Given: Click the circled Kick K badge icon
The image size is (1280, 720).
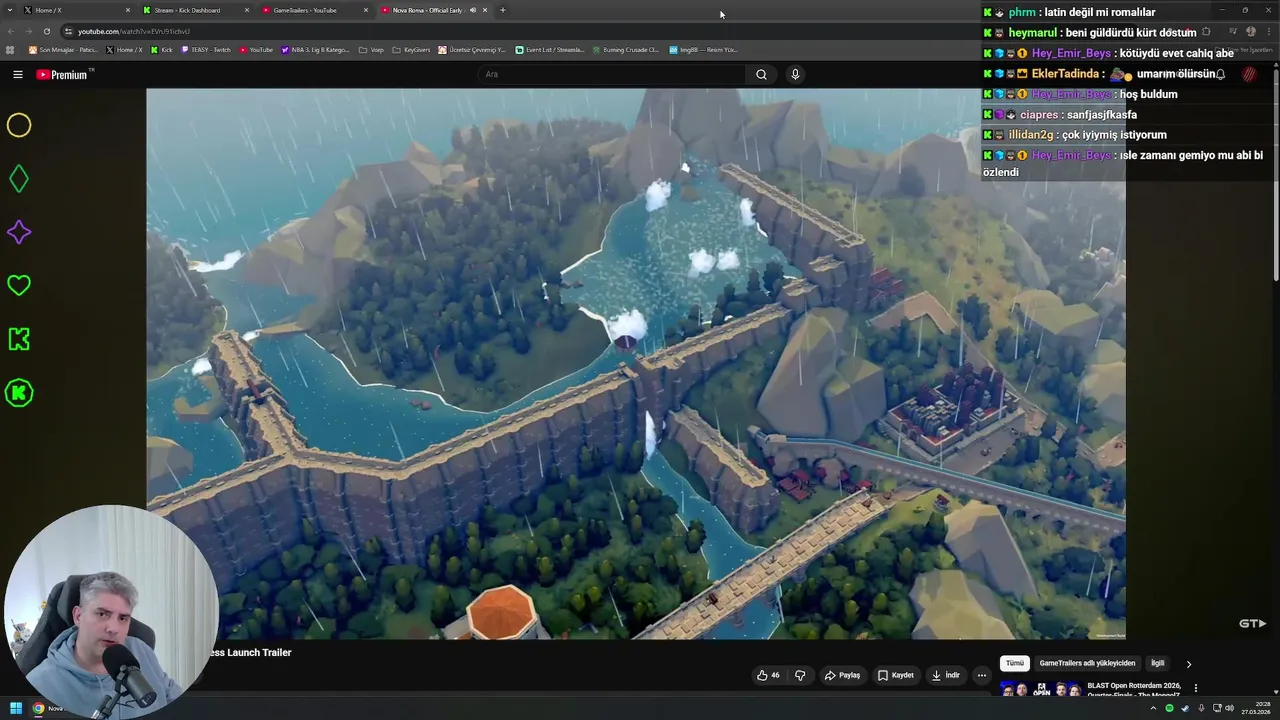Looking at the screenshot, I should [x=19, y=393].
